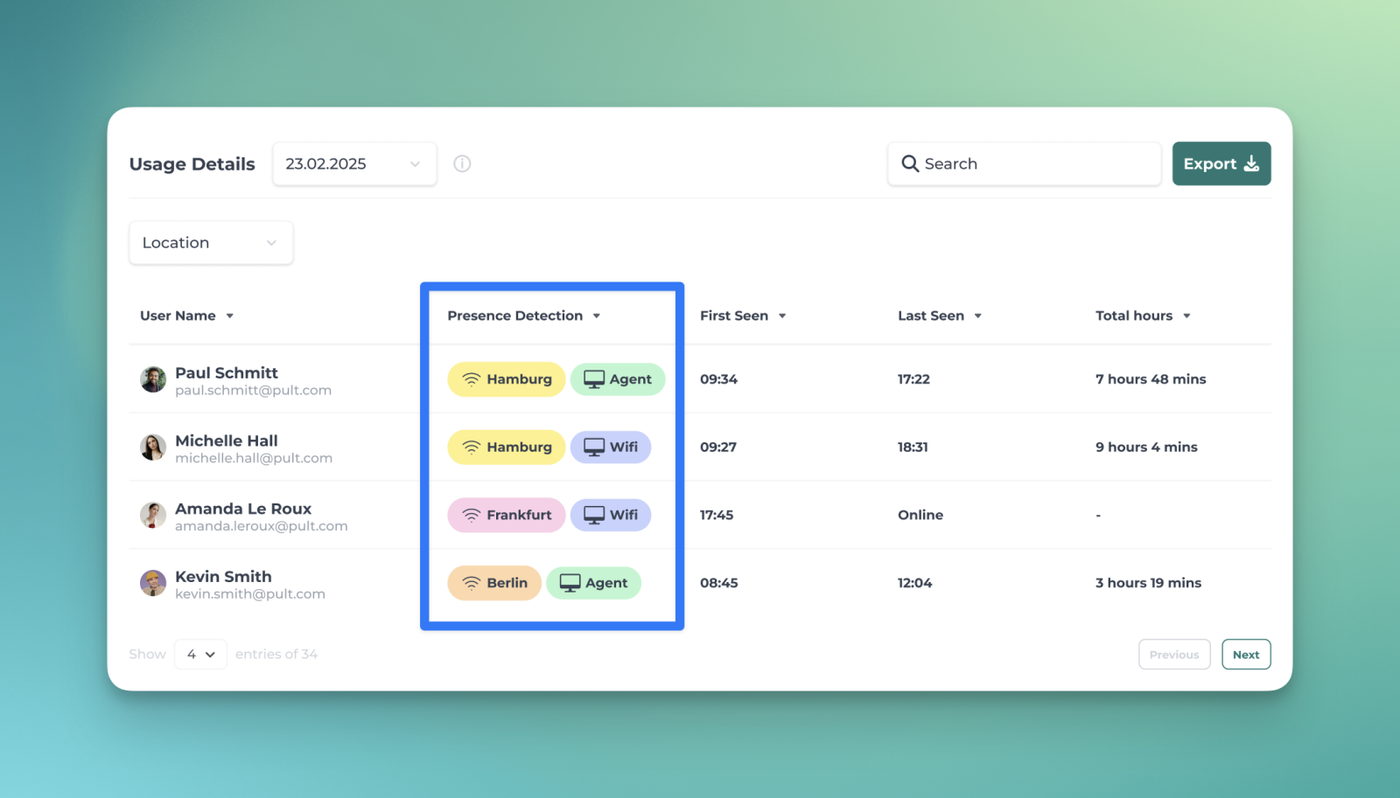
Task: Click Michelle Hall's avatar picture
Action: 153,448
